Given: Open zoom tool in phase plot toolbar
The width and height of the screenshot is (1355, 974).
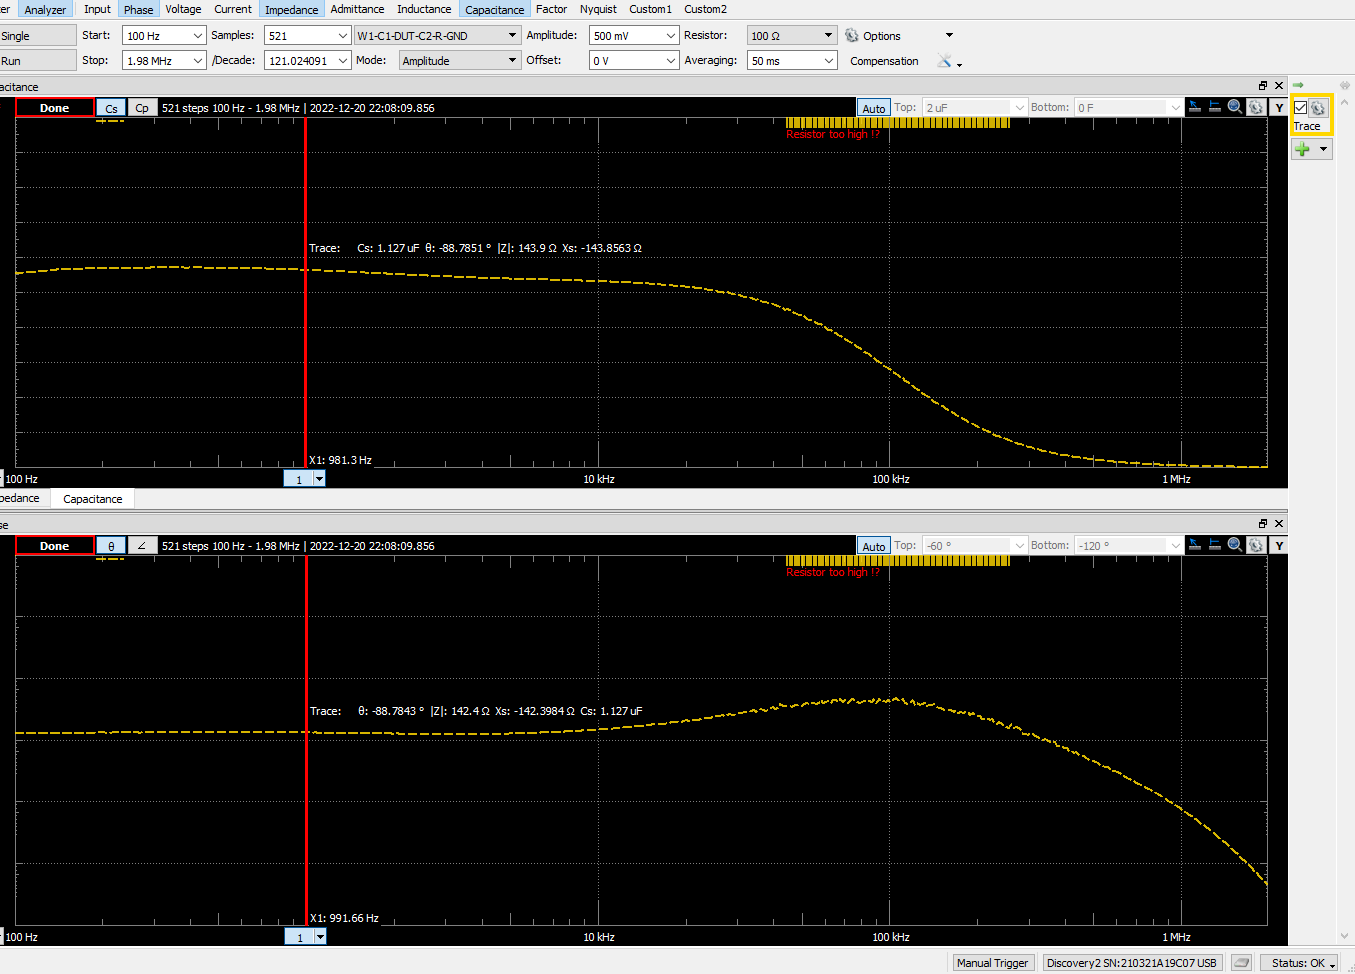Looking at the screenshot, I should coord(1235,545).
